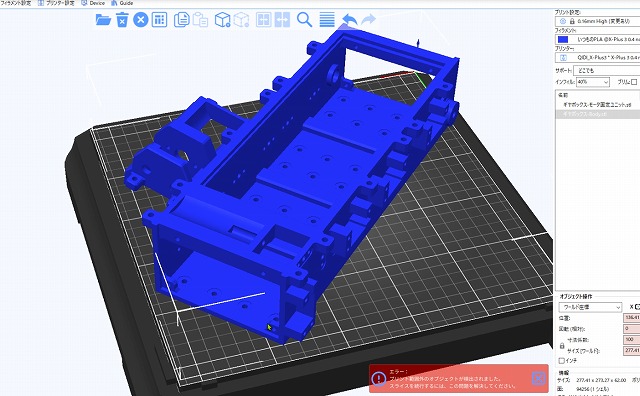
Task: Delete selected object with trash icon
Action: [122, 20]
